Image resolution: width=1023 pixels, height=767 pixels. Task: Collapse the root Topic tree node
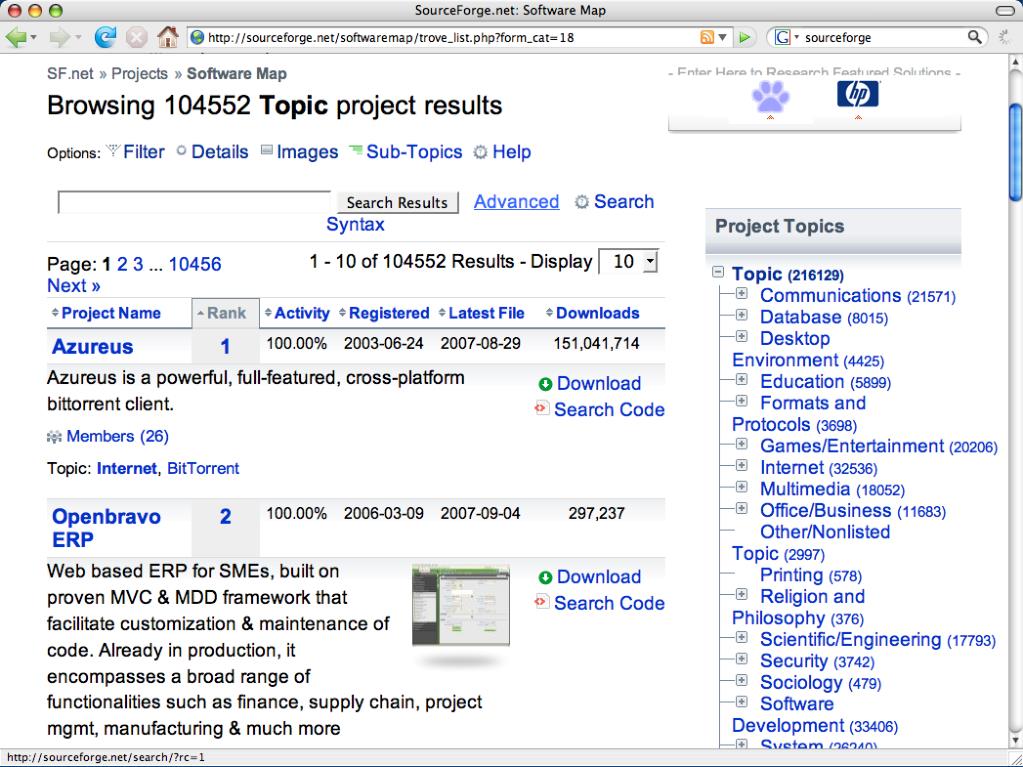pyautogui.click(x=718, y=273)
